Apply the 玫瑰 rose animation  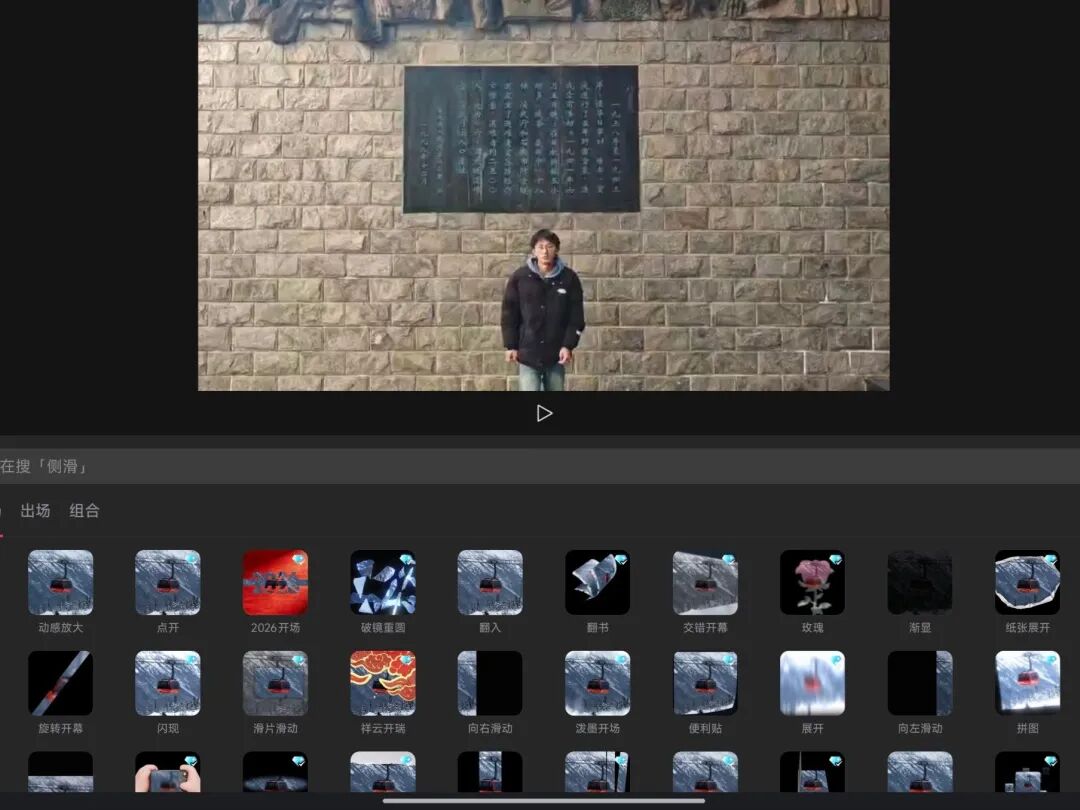coord(812,583)
